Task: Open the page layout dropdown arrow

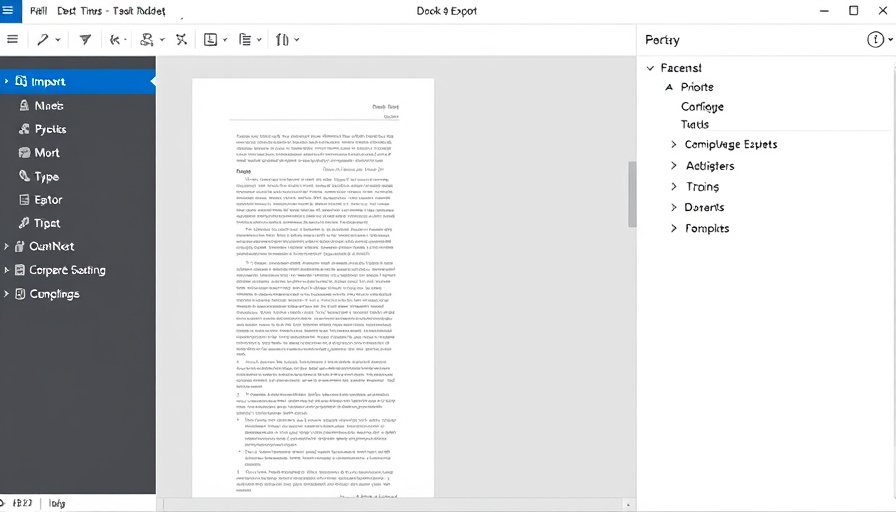Action: click(225, 40)
